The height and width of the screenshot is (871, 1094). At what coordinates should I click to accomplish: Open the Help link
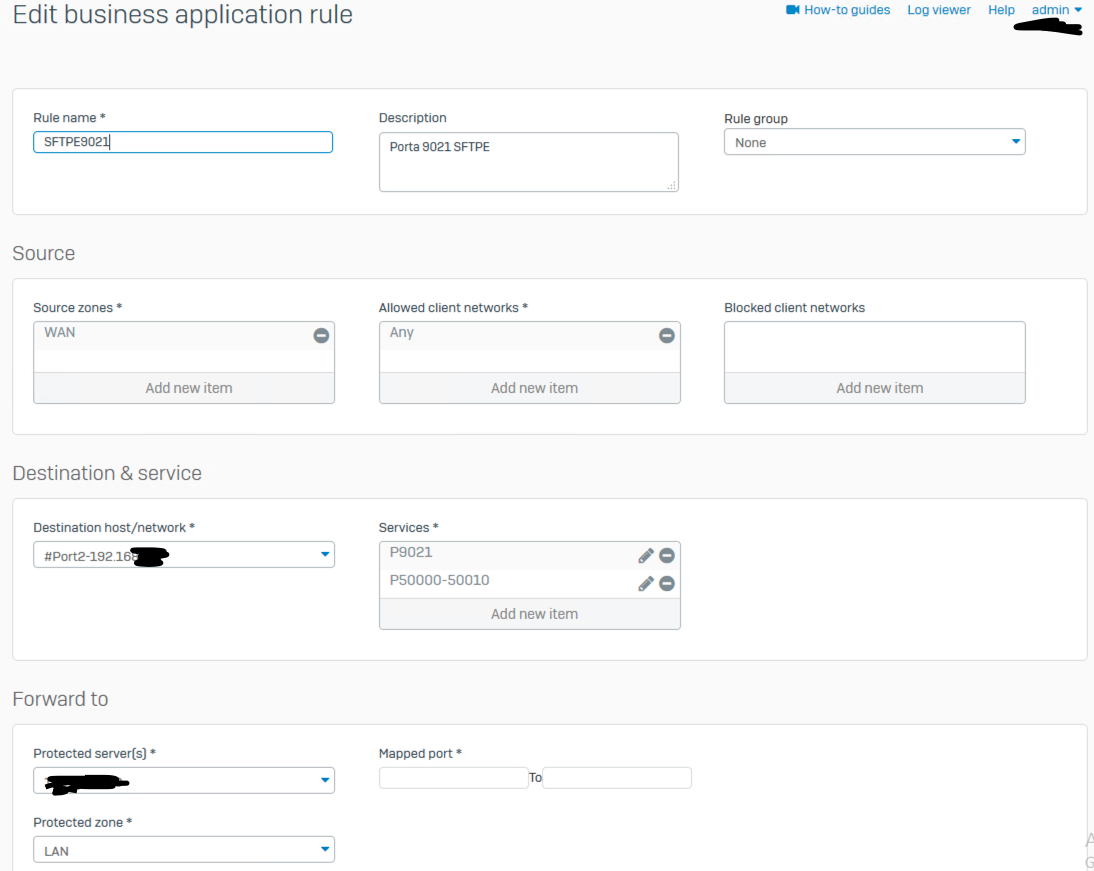point(1001,10)
